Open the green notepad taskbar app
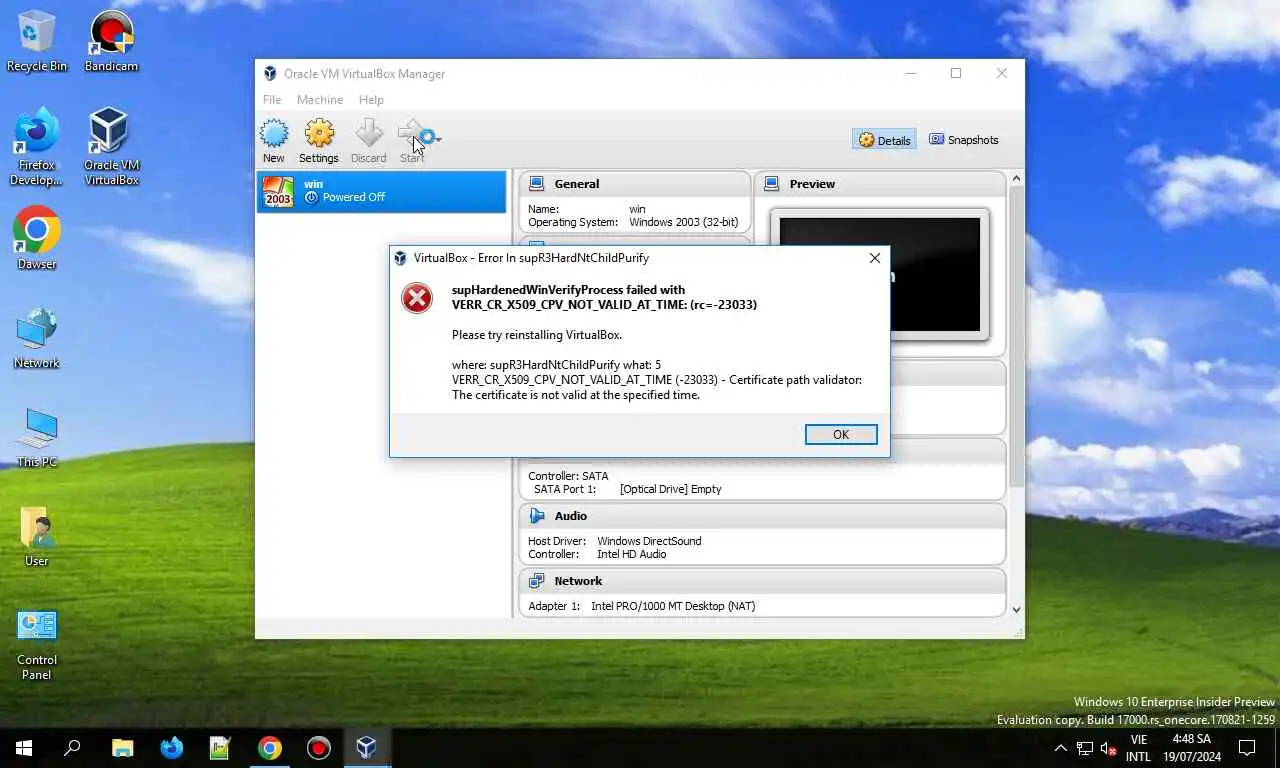The width and height of the screenshot is (1280, 768). click(x=220, y=748)
